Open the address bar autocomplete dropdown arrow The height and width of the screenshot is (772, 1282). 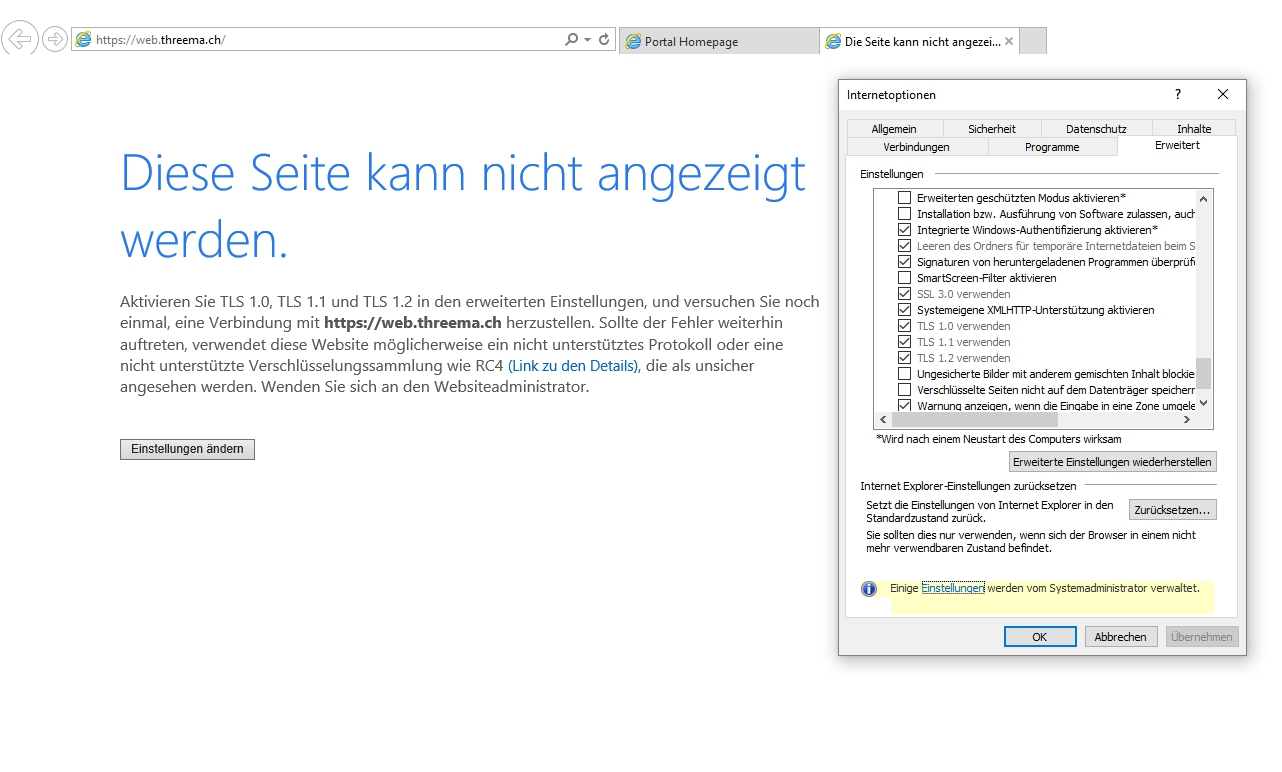(x=587, y=40)
